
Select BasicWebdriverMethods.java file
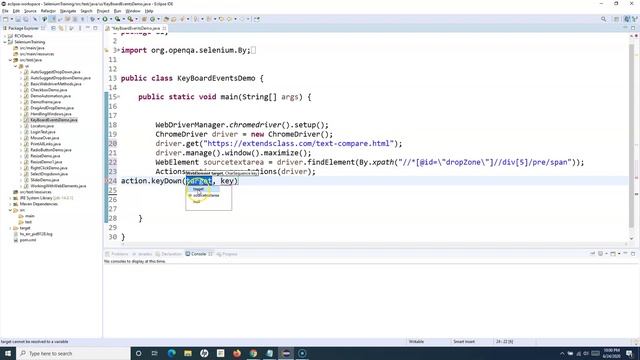56,84
